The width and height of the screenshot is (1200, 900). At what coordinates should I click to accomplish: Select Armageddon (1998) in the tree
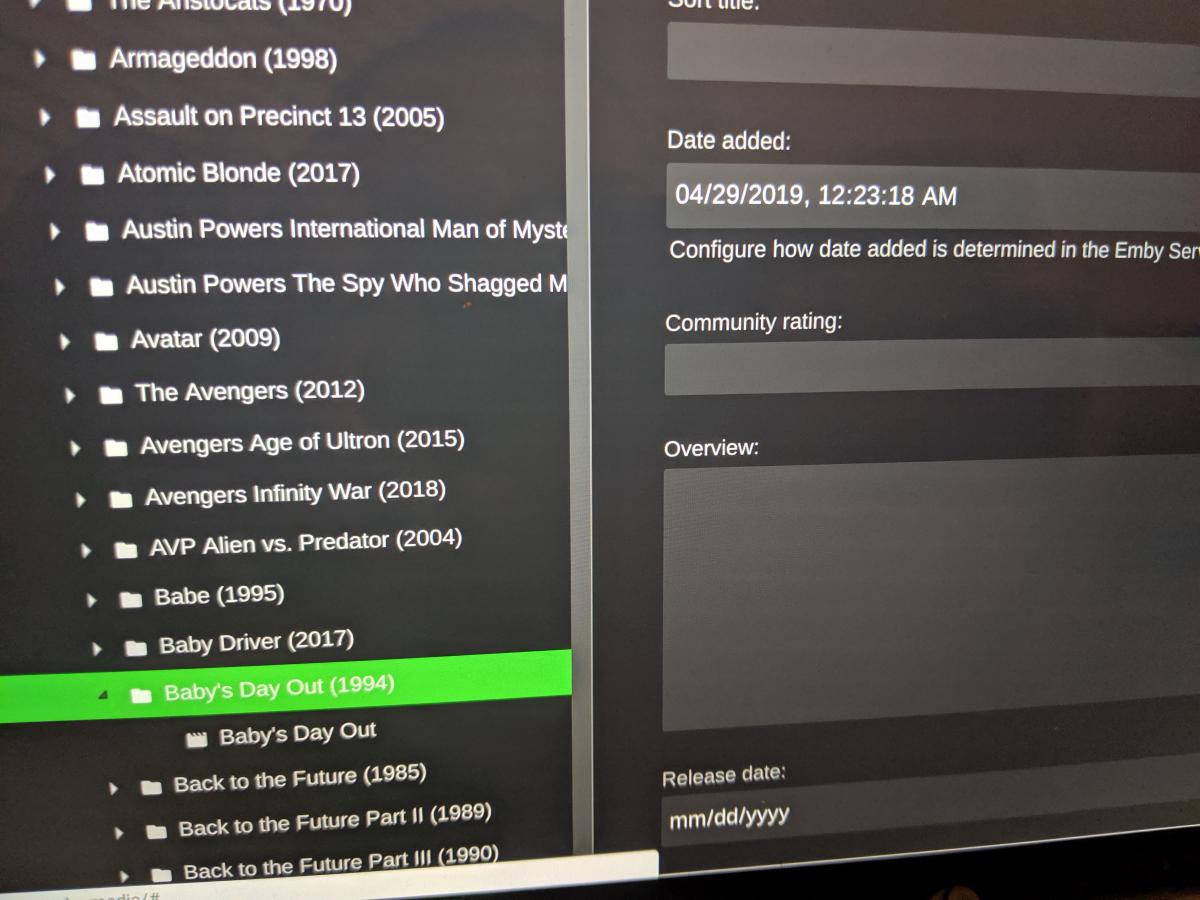pos(223,59)
